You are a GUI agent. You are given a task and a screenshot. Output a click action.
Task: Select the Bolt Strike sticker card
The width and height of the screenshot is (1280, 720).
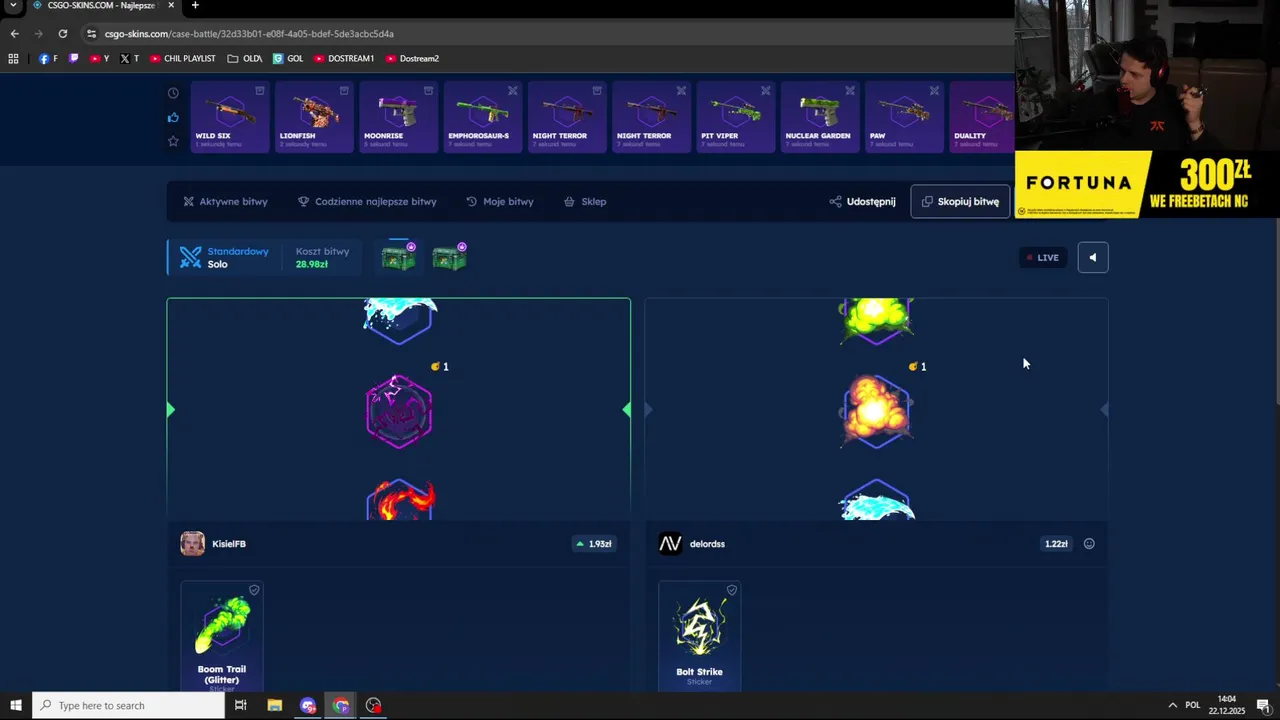pos(700,636)
